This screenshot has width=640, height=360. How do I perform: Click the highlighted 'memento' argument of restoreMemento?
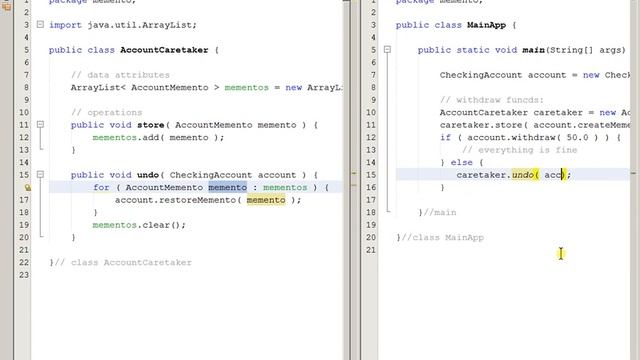266,200
